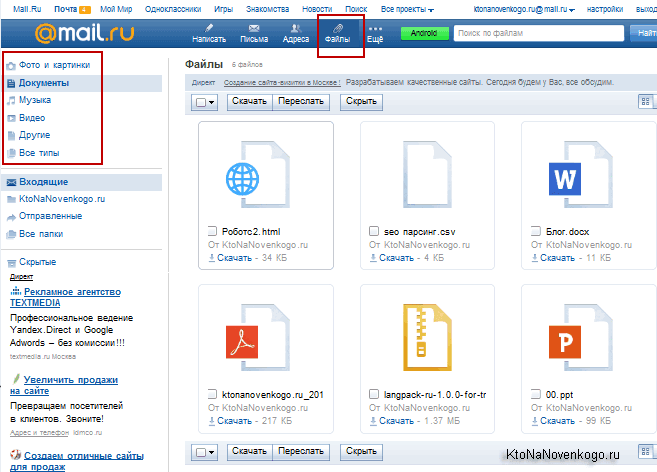Tick the checkbox for ktonanovenkogo.ru_201

[x=212, y=394]
